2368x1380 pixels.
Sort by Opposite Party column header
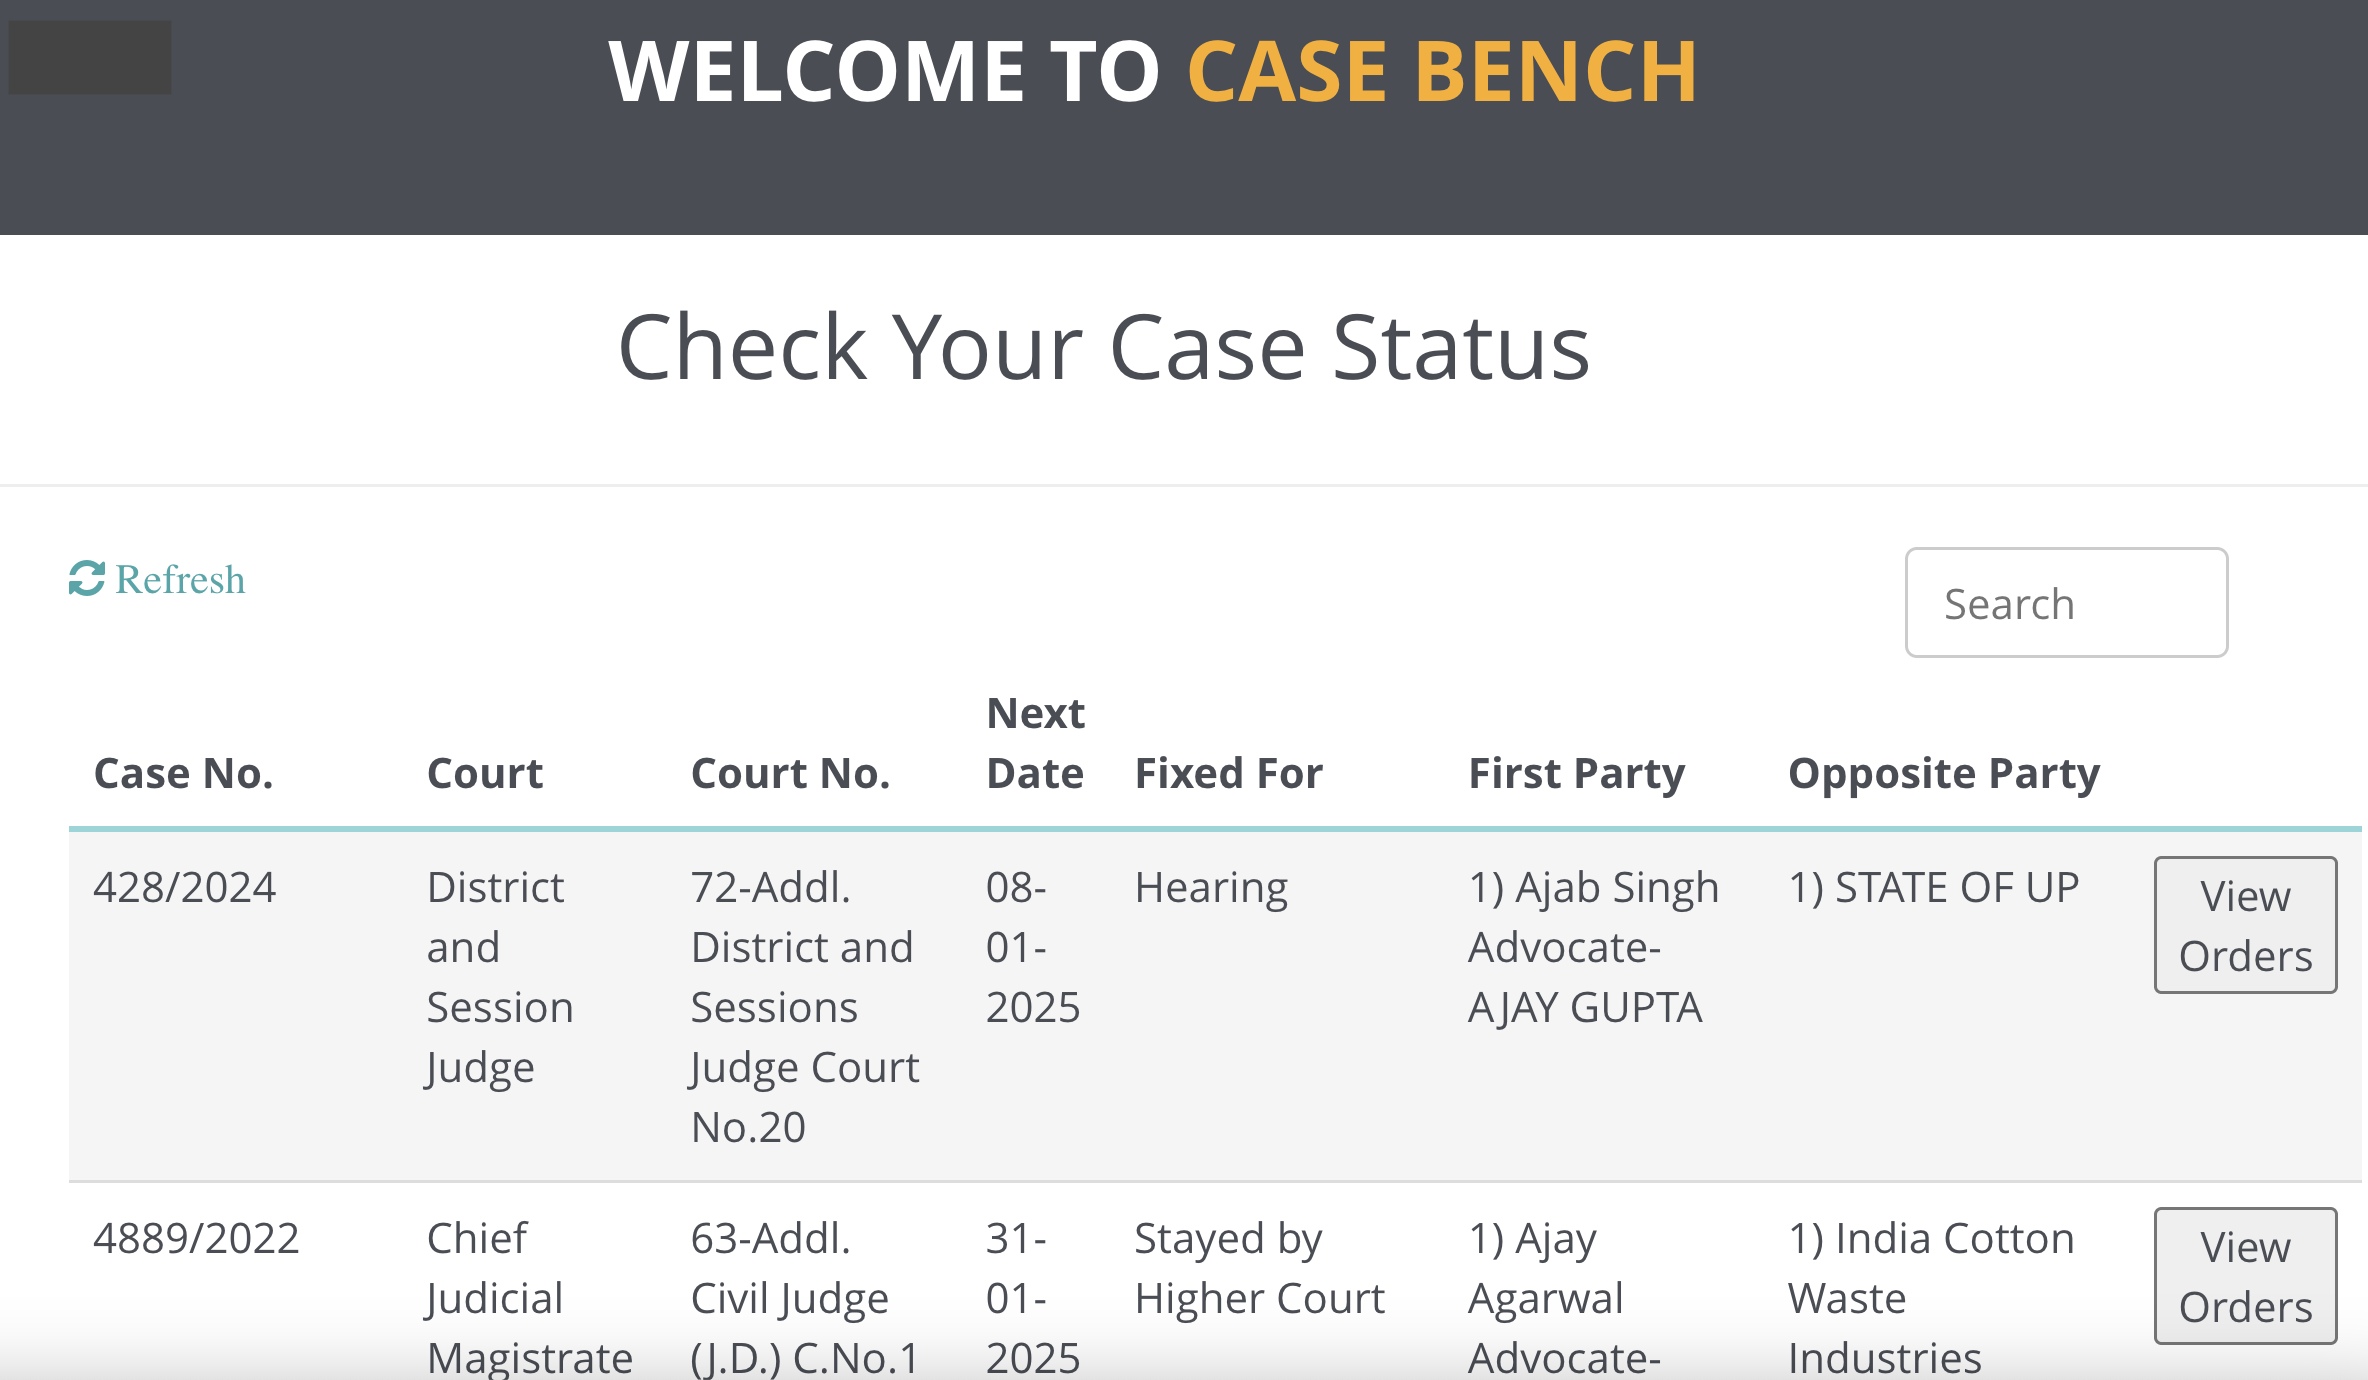pos(1943,773)
